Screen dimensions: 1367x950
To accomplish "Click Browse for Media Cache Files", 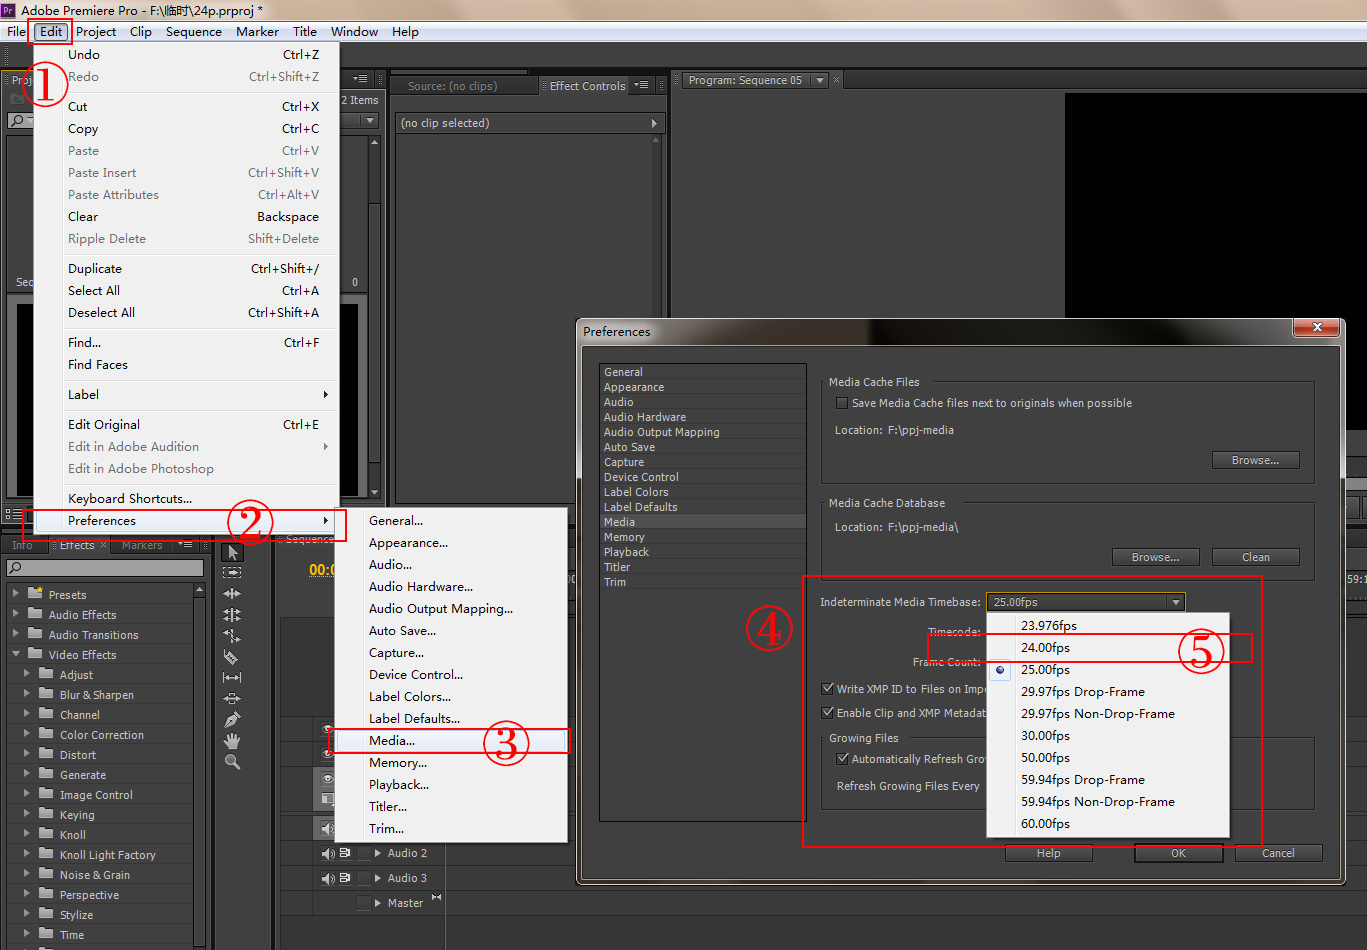I will (x=1256, y=460).
